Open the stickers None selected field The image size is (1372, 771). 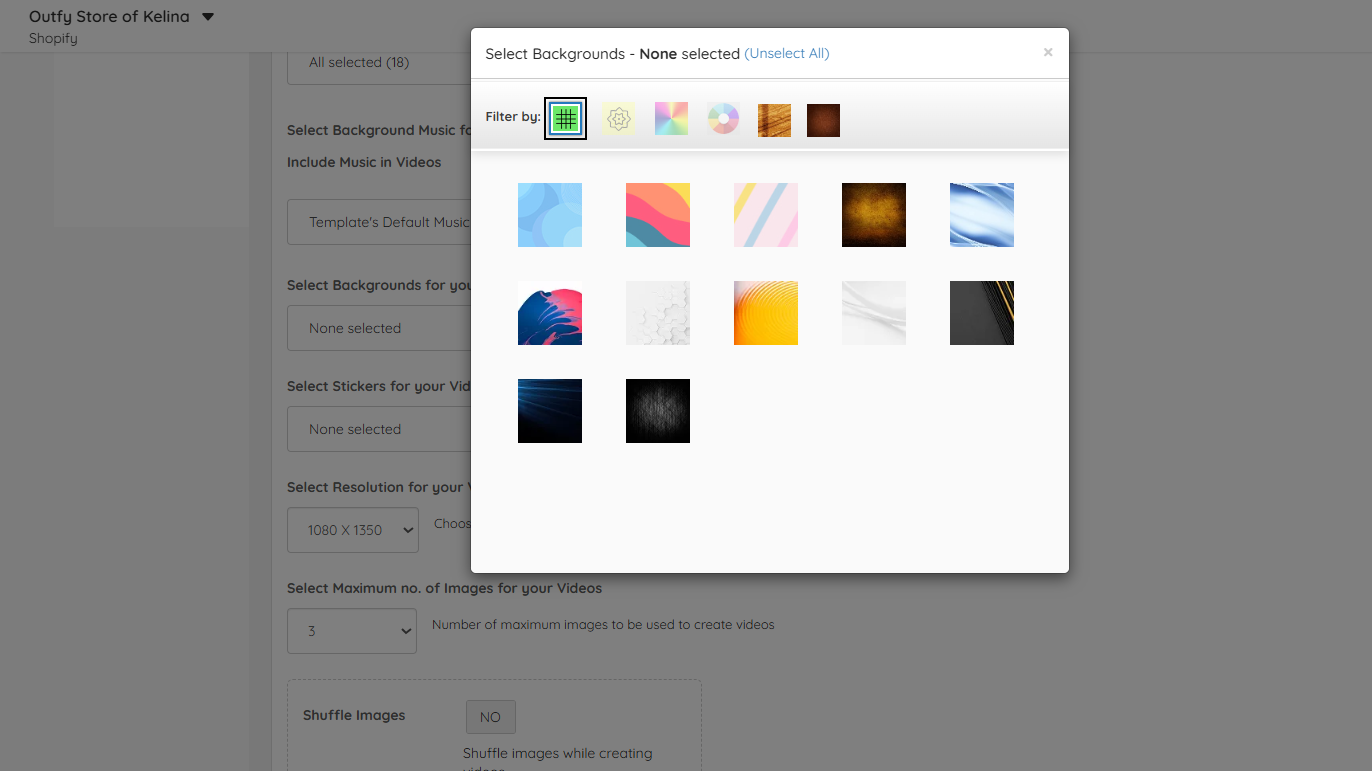(x=380, y=429)
